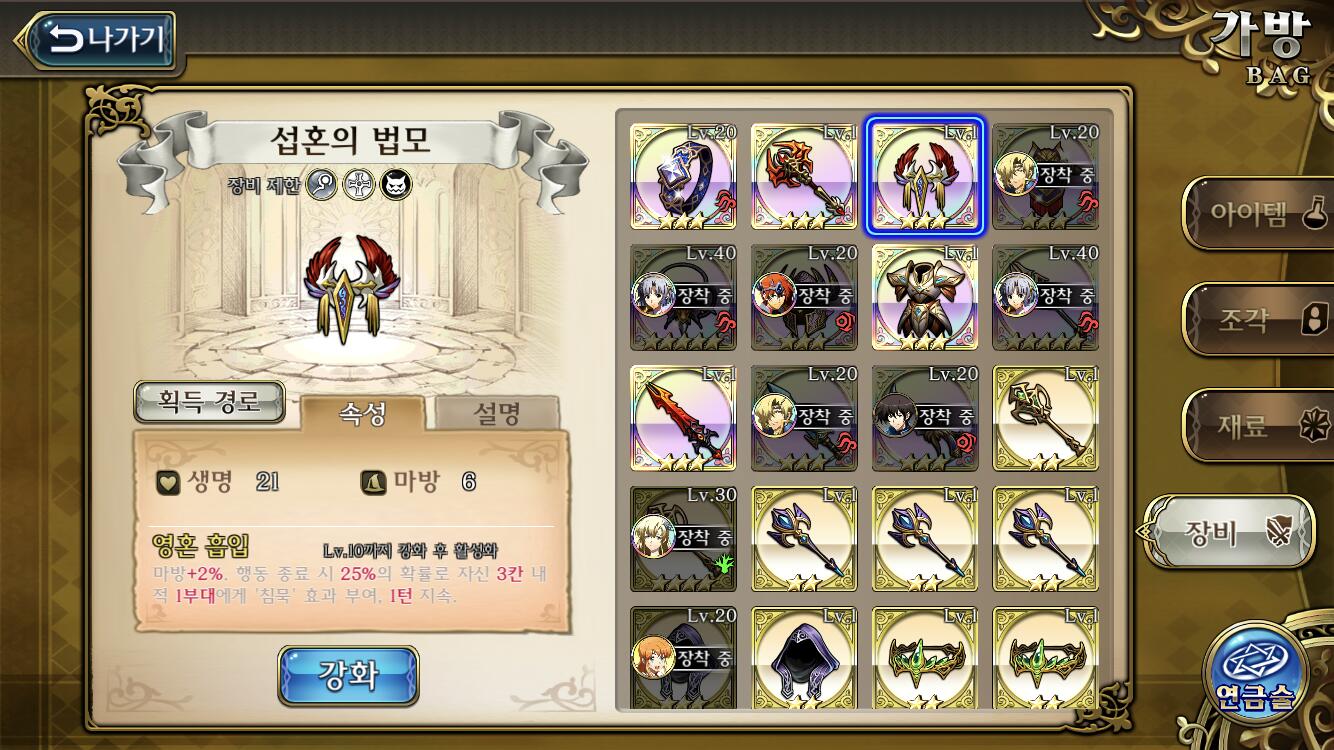Image resolution: width=1334 pixels, height=750 pixels.
Task: Select the dark purple hood item
Action: pyautogui.click(x=804, y=657)
